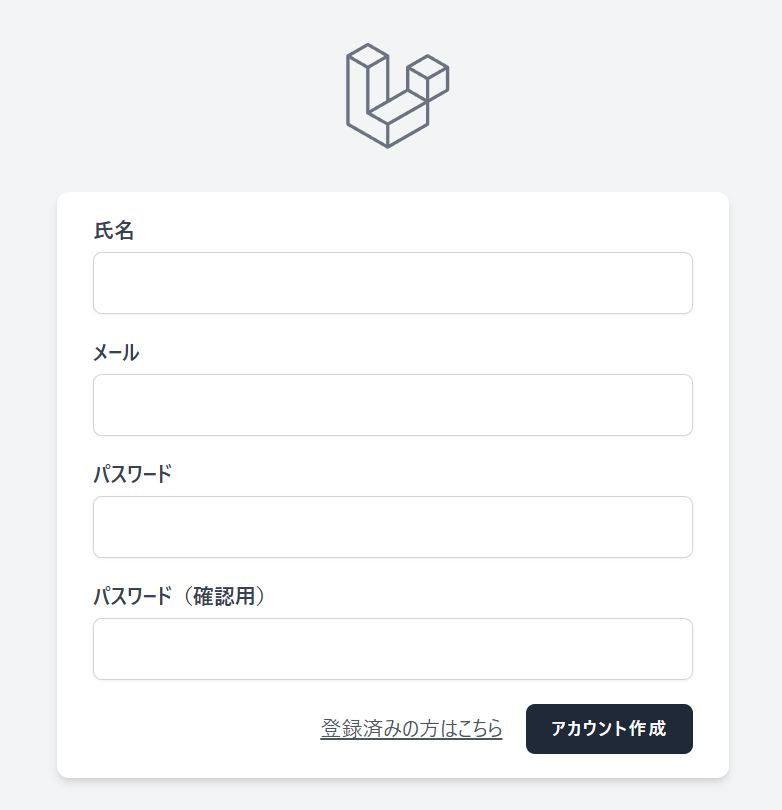Screen dimensions: 782x810
Task: Click the password entry box under パスワード
Action: (392, 527)
